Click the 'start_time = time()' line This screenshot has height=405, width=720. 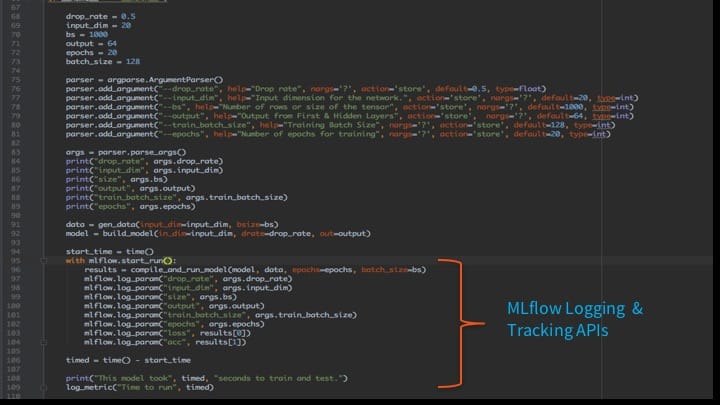click(x=110, y=252)
